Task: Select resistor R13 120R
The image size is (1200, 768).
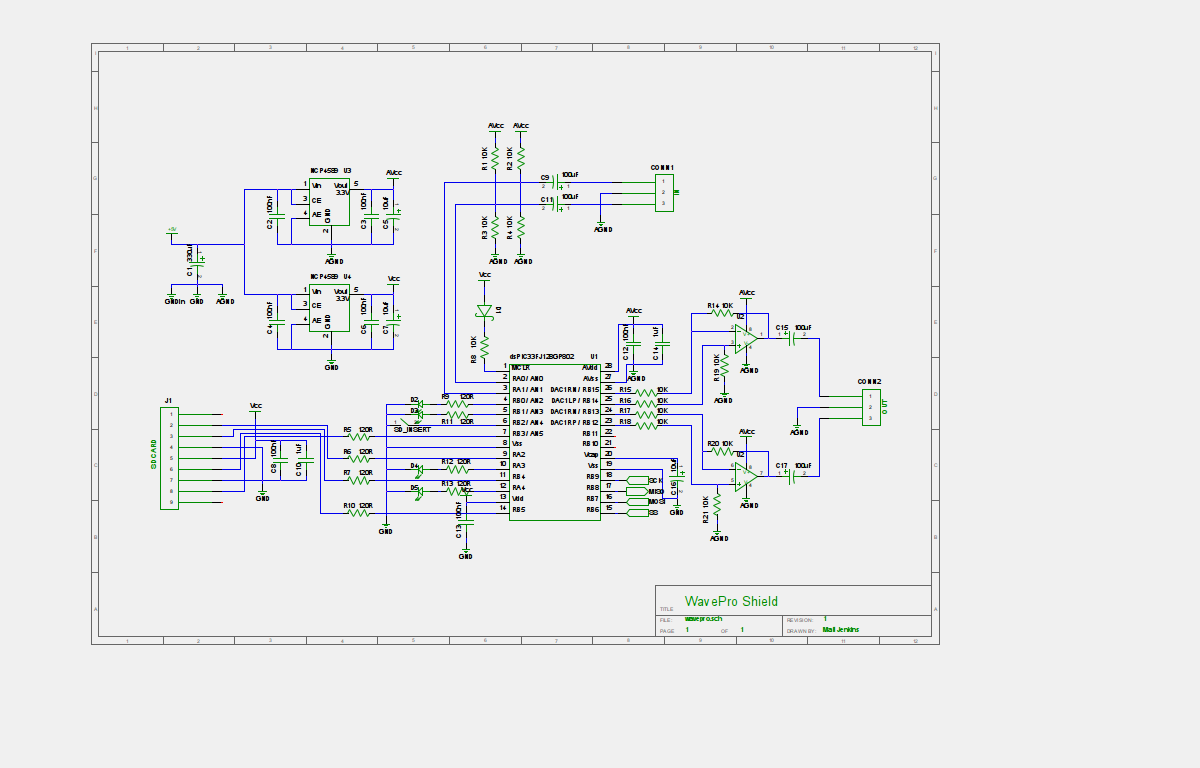Action: tap(458, 492)
